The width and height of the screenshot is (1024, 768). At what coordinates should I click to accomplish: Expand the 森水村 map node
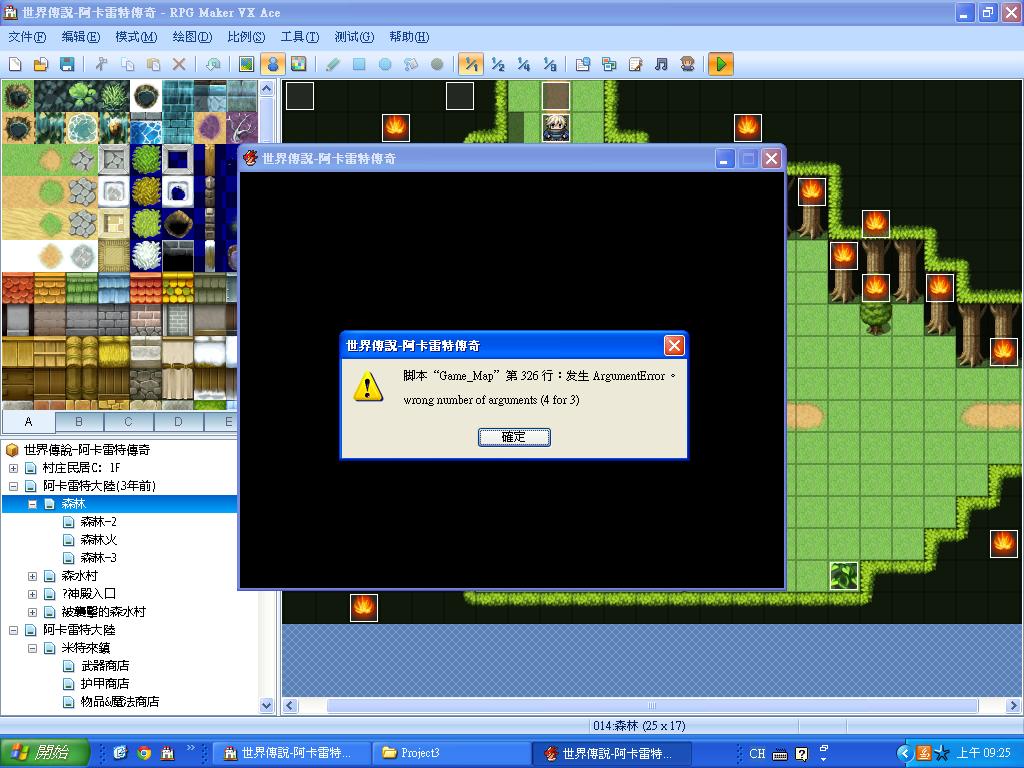point(32,576)
